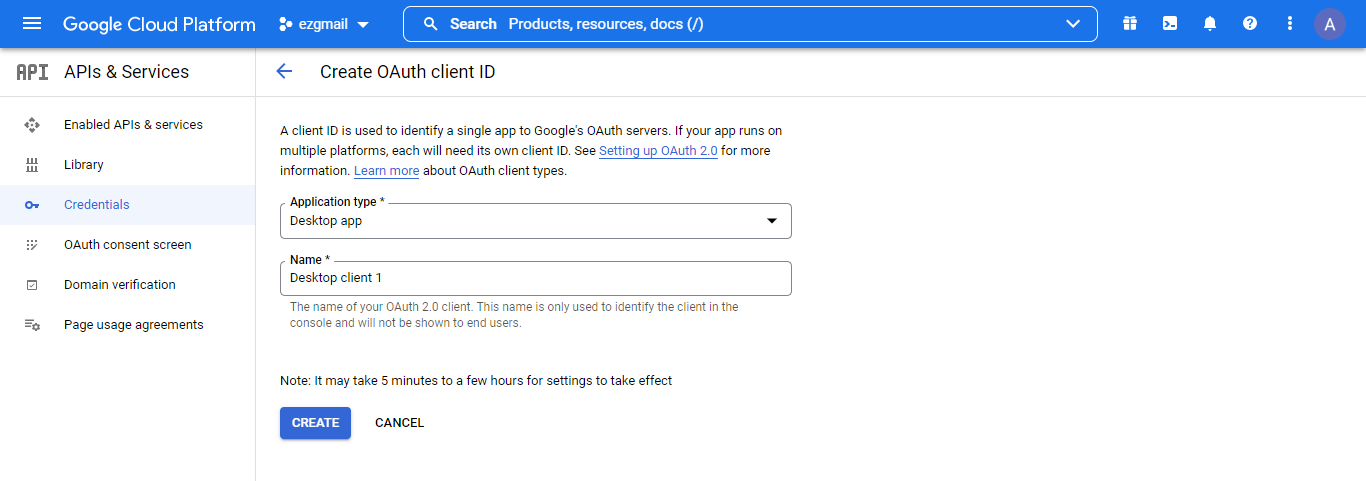Click the Credentials key icon
Viewport: 1366px width, 481px height.
32,205
